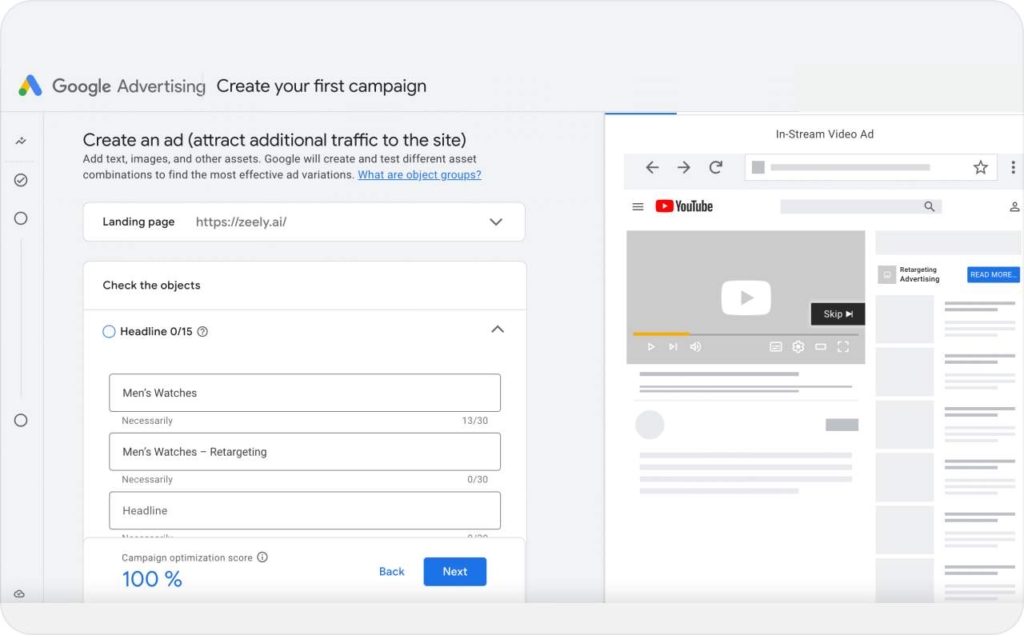Activate fullscreen mode in the video player
Image resolution: width=1024 pixels, height=635 pixels.
[843, 347]
